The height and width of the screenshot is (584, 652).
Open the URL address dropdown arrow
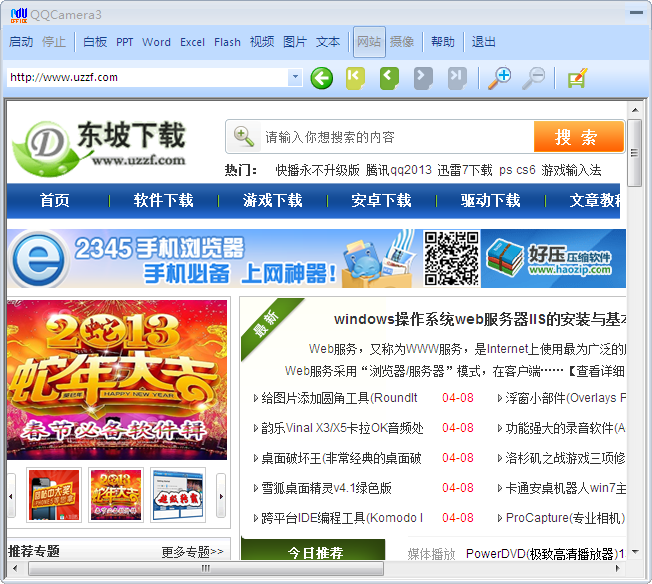[x=295, y=77]
